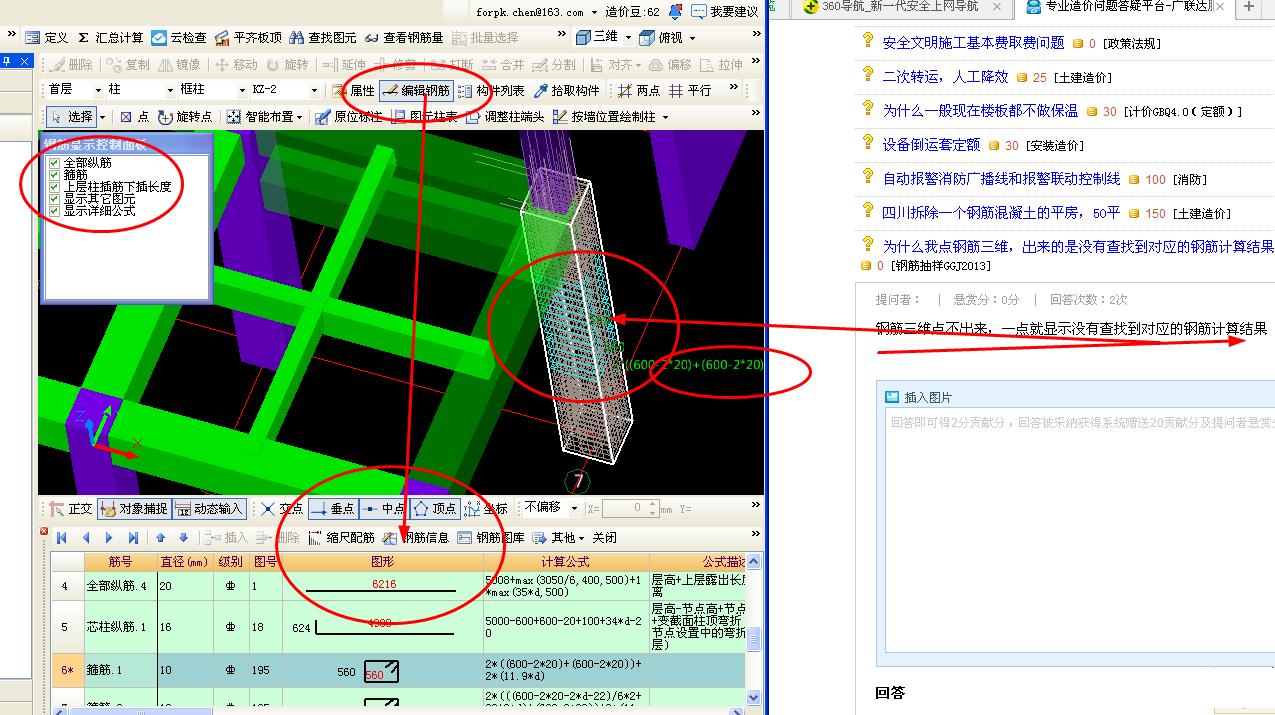
Task: Open 缩尺配筋 scaled reinforcement
Action: (341, 538)
